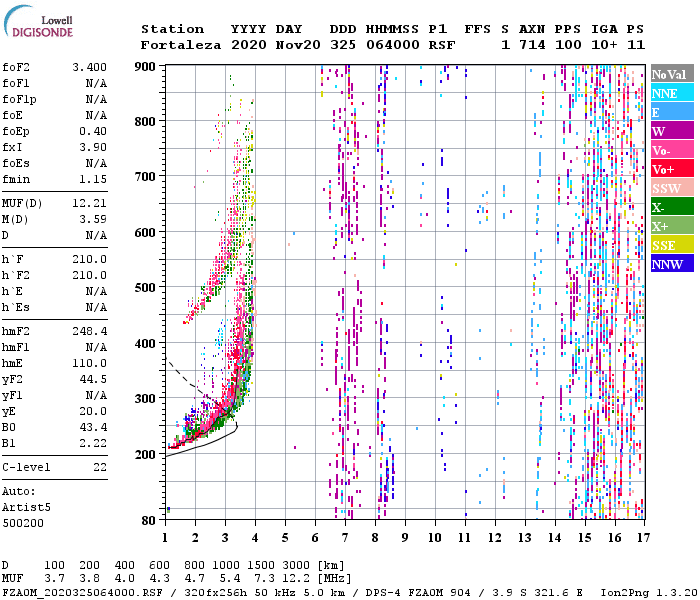Select the SSW light pink legend swatch

point(672,188)
